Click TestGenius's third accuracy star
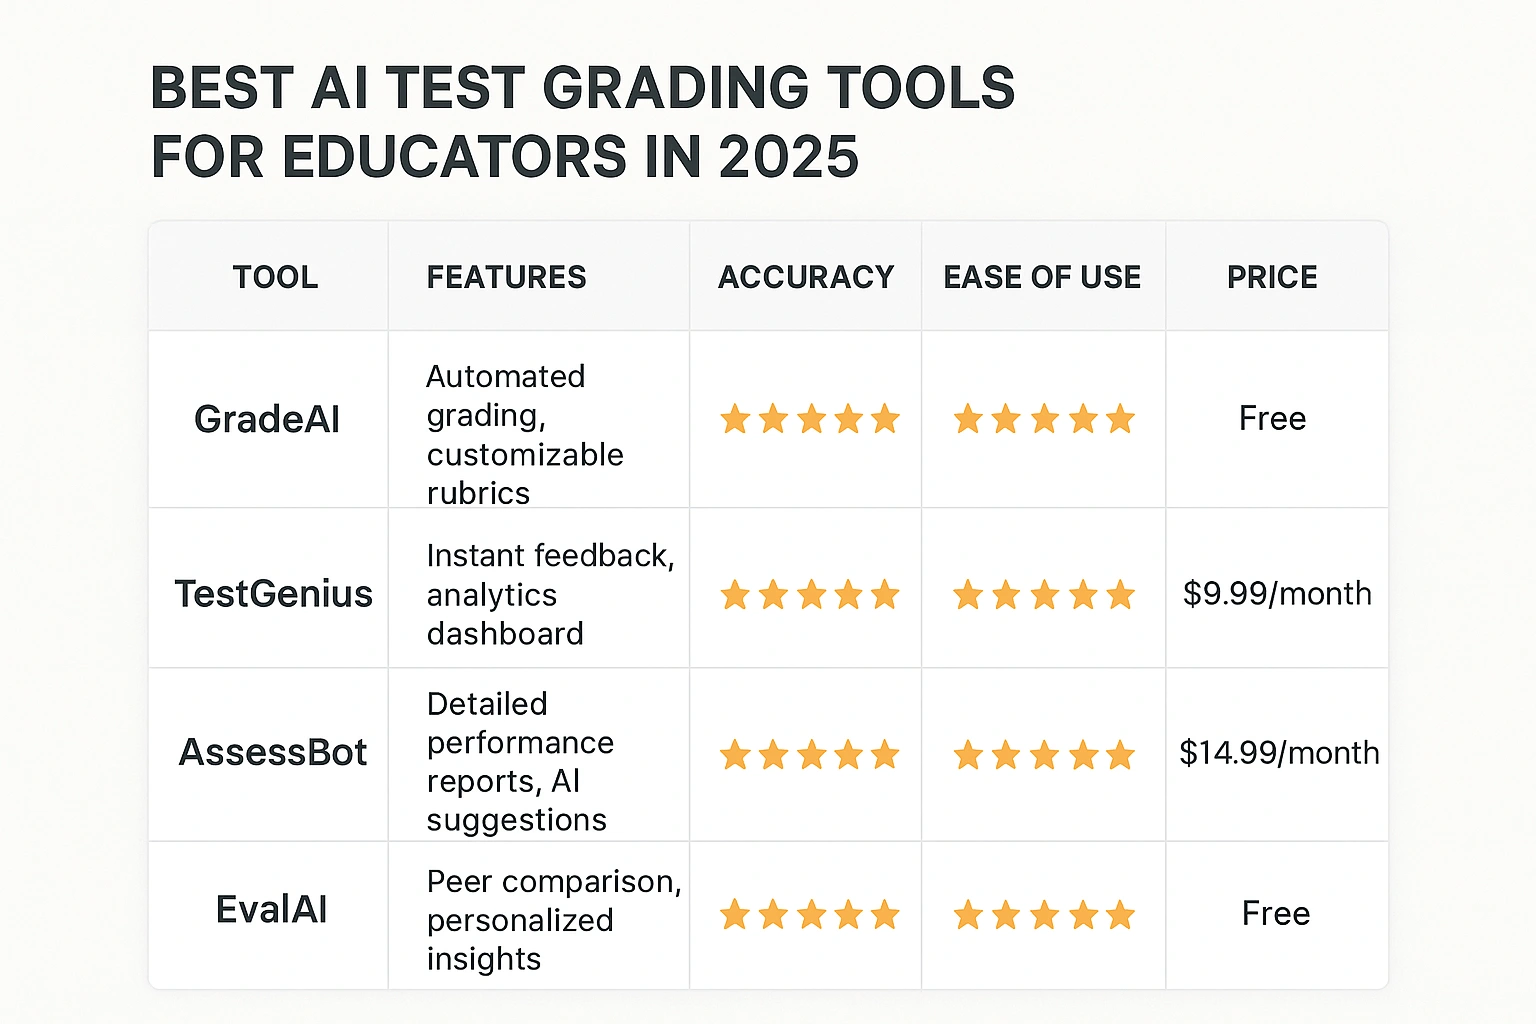Viewport: 1536px width, 1024px height. point(810,596)
